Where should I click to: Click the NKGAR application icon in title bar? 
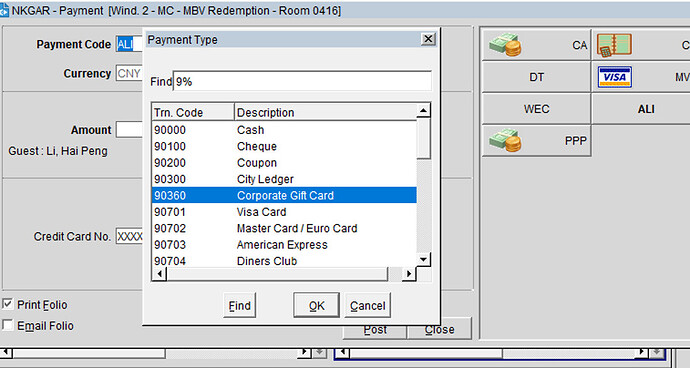click(x=4, y=11)
